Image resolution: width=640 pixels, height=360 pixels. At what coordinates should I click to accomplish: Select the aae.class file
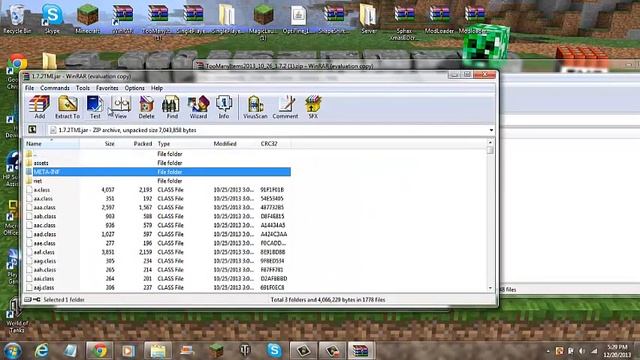click(x=158, y=243)
